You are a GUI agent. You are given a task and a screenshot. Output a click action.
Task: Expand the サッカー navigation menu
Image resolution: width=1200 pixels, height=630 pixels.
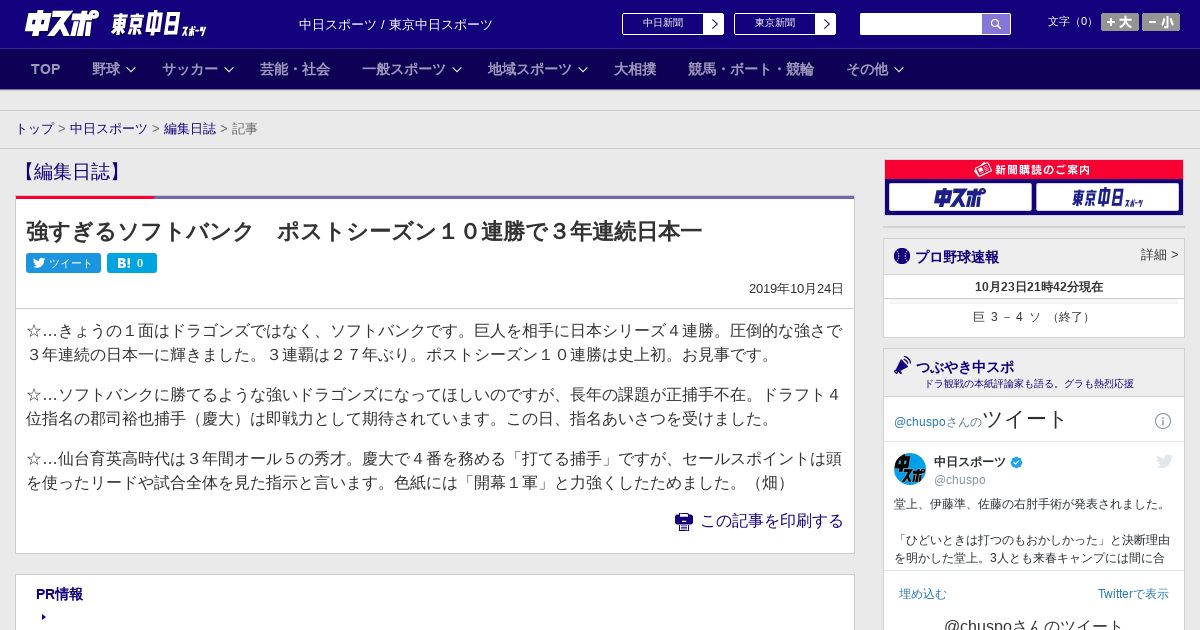[x=198, y=69]
